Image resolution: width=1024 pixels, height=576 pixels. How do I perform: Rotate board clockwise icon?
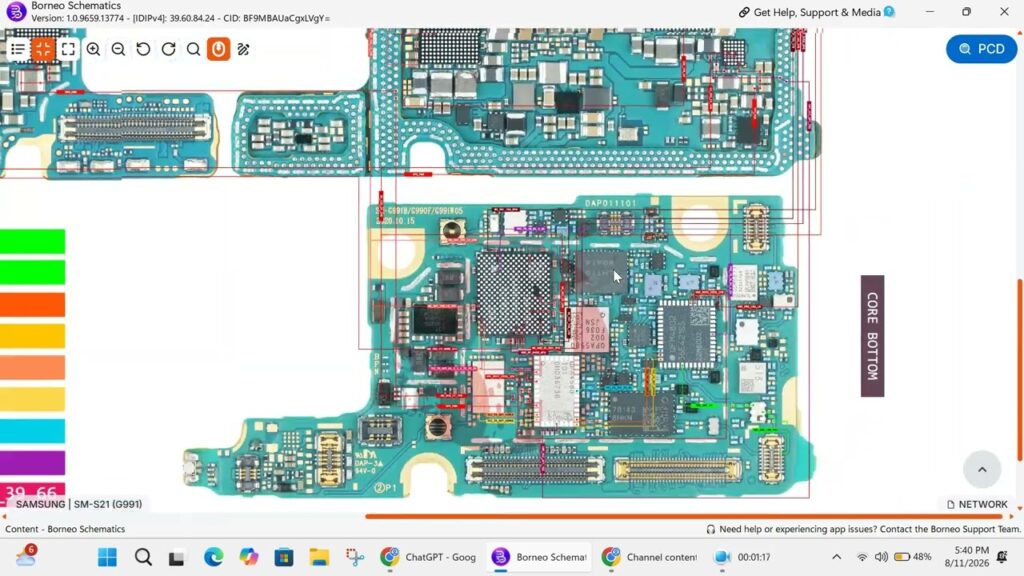(x=168, y=49)
